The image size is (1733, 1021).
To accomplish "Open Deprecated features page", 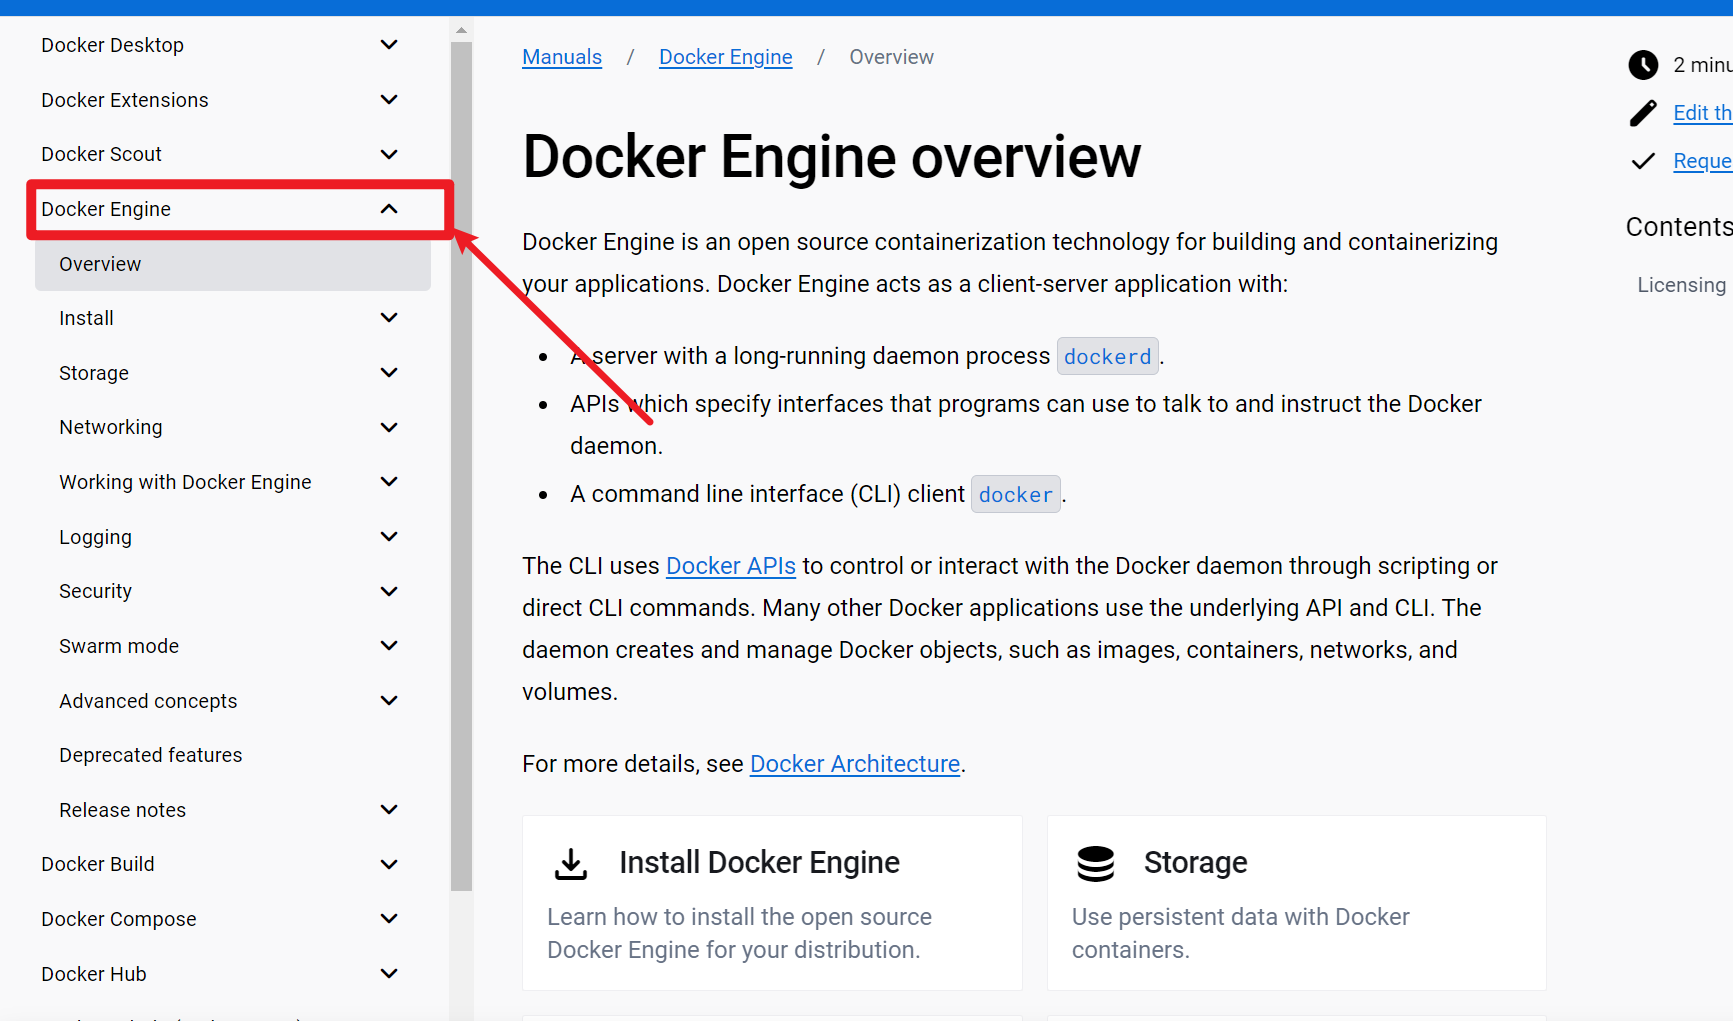I will [150, 755].
